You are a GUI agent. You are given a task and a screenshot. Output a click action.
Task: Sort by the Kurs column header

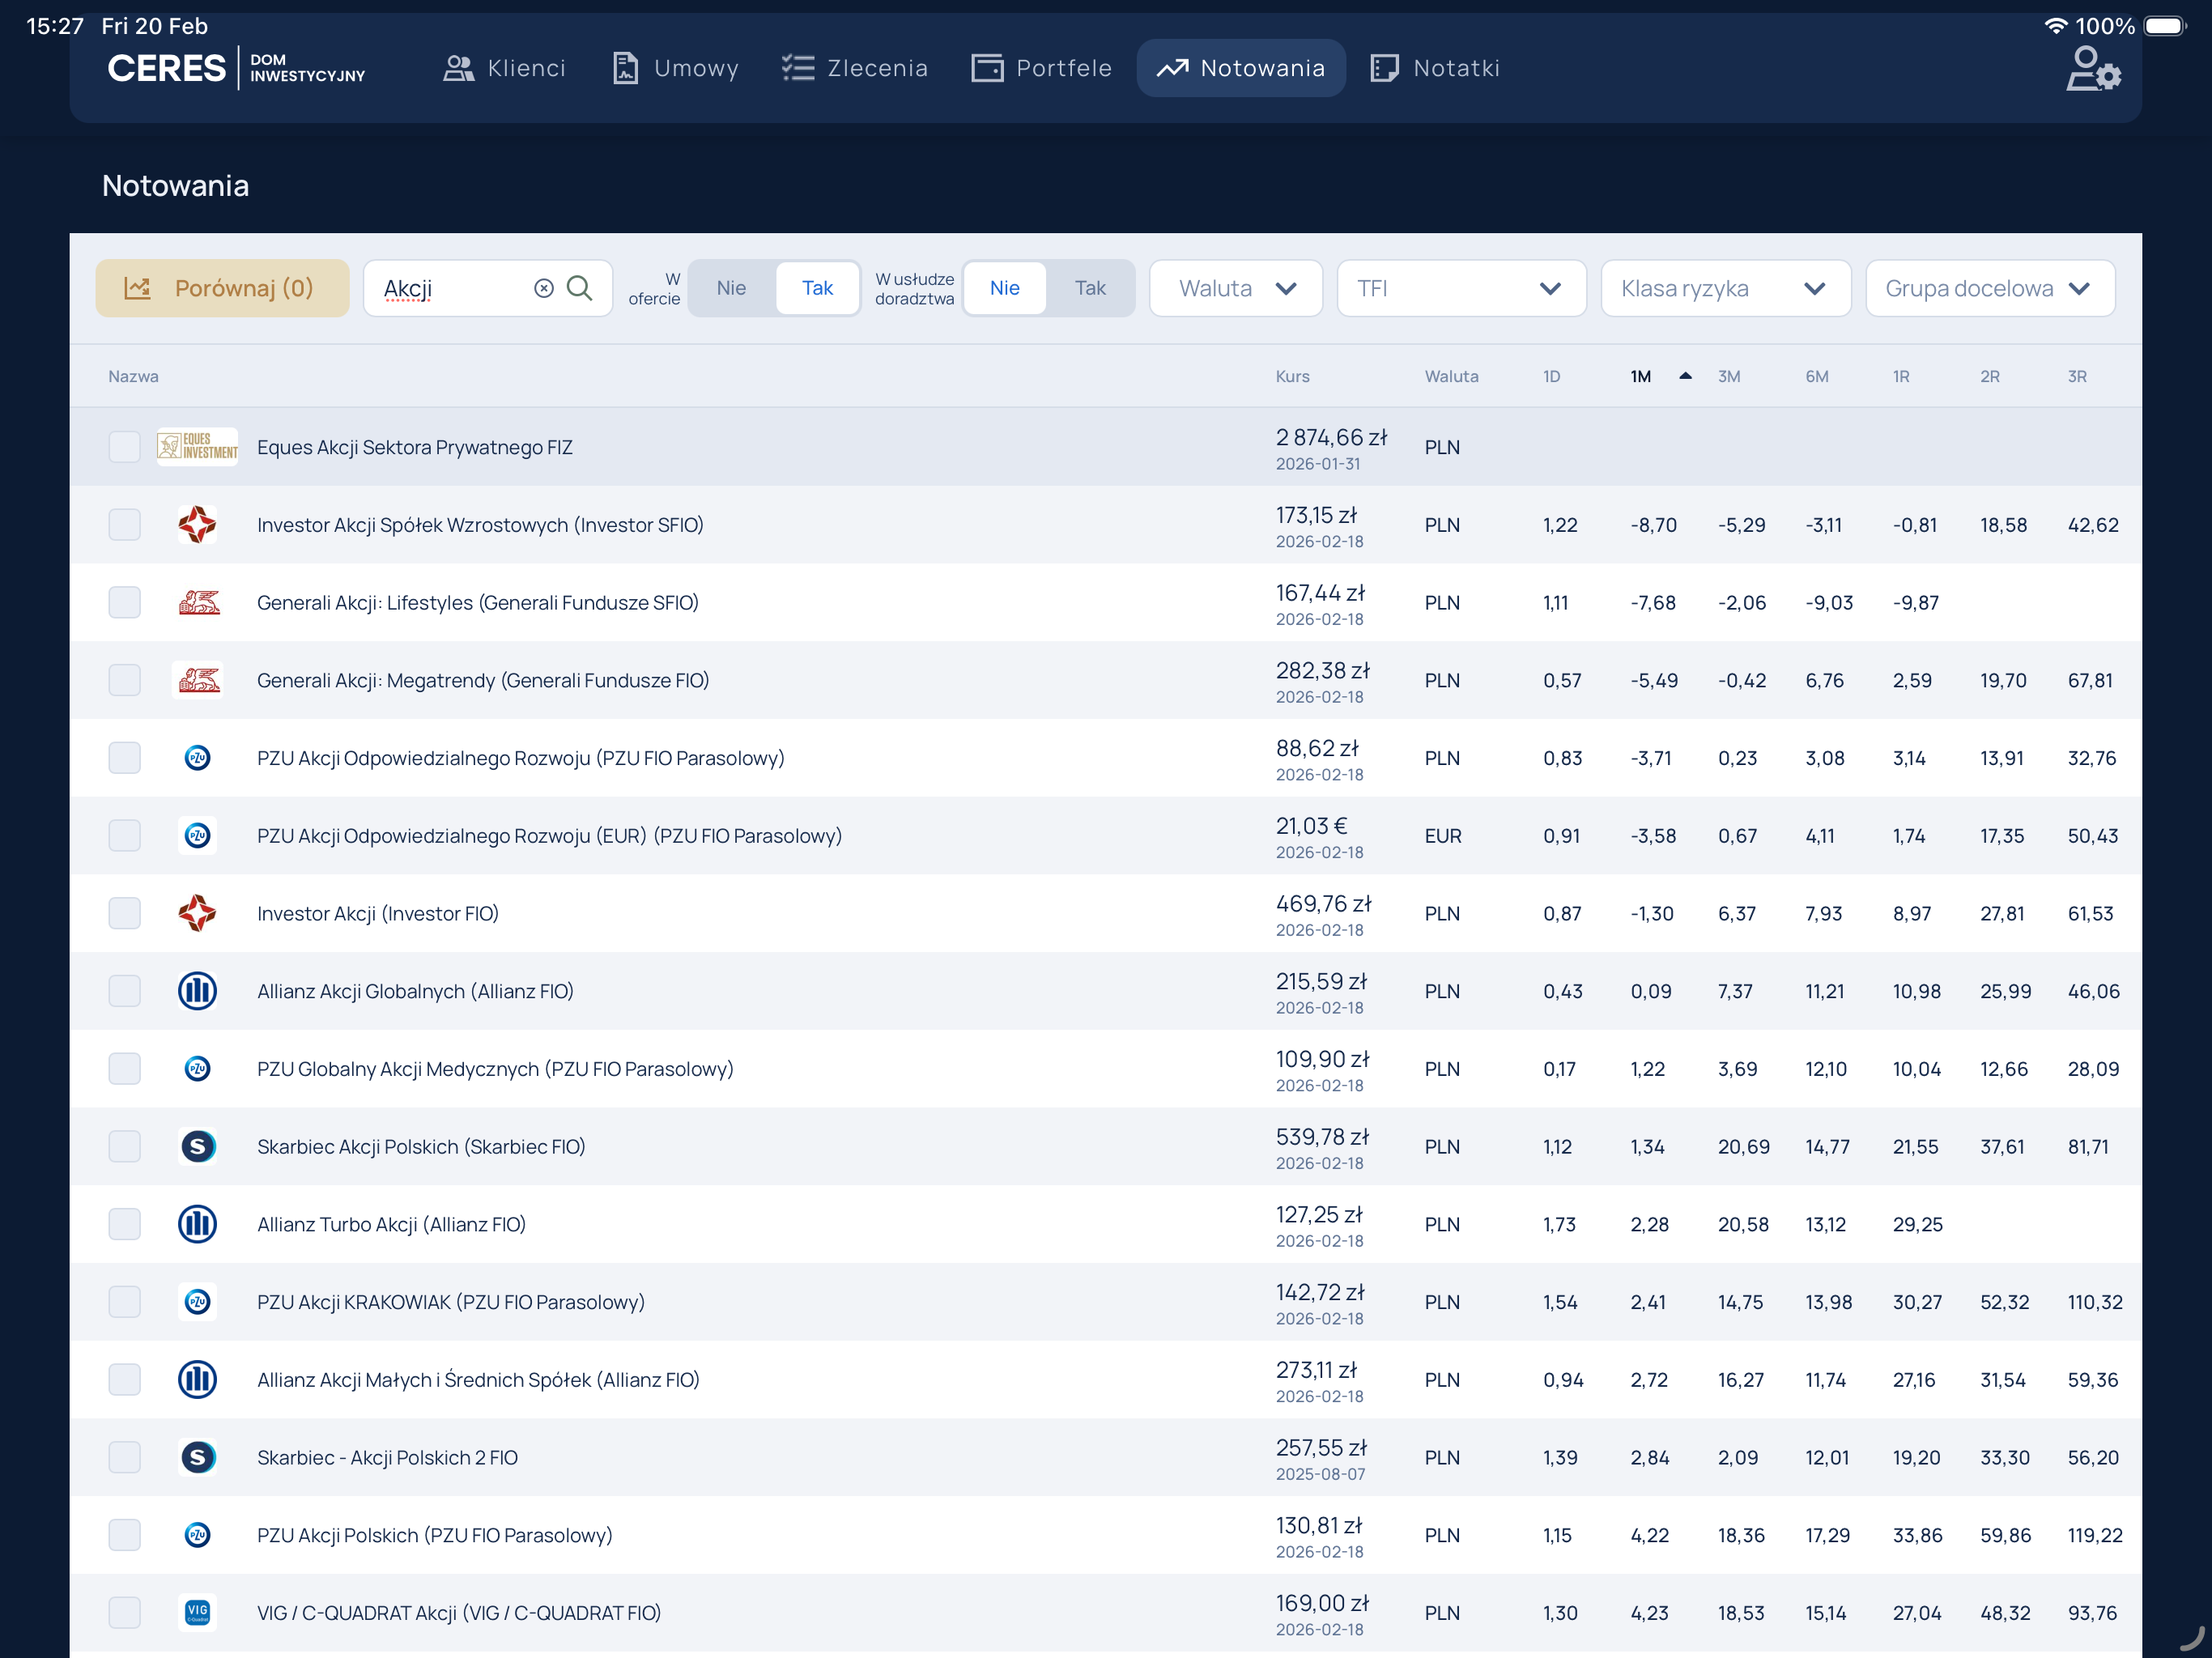point(1292,377)
